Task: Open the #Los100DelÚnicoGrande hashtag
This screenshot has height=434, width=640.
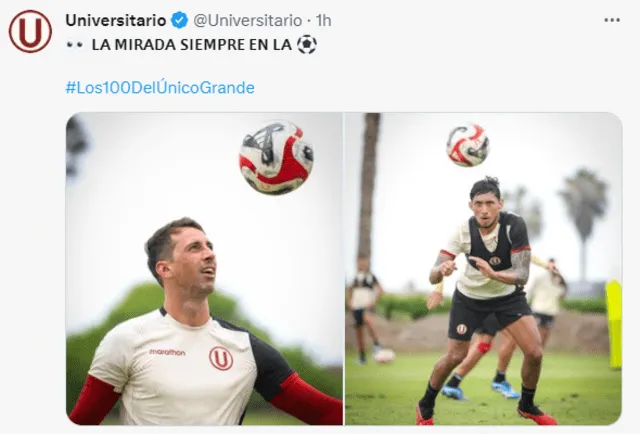Action: pyautogui.click(x=160, y=87)
